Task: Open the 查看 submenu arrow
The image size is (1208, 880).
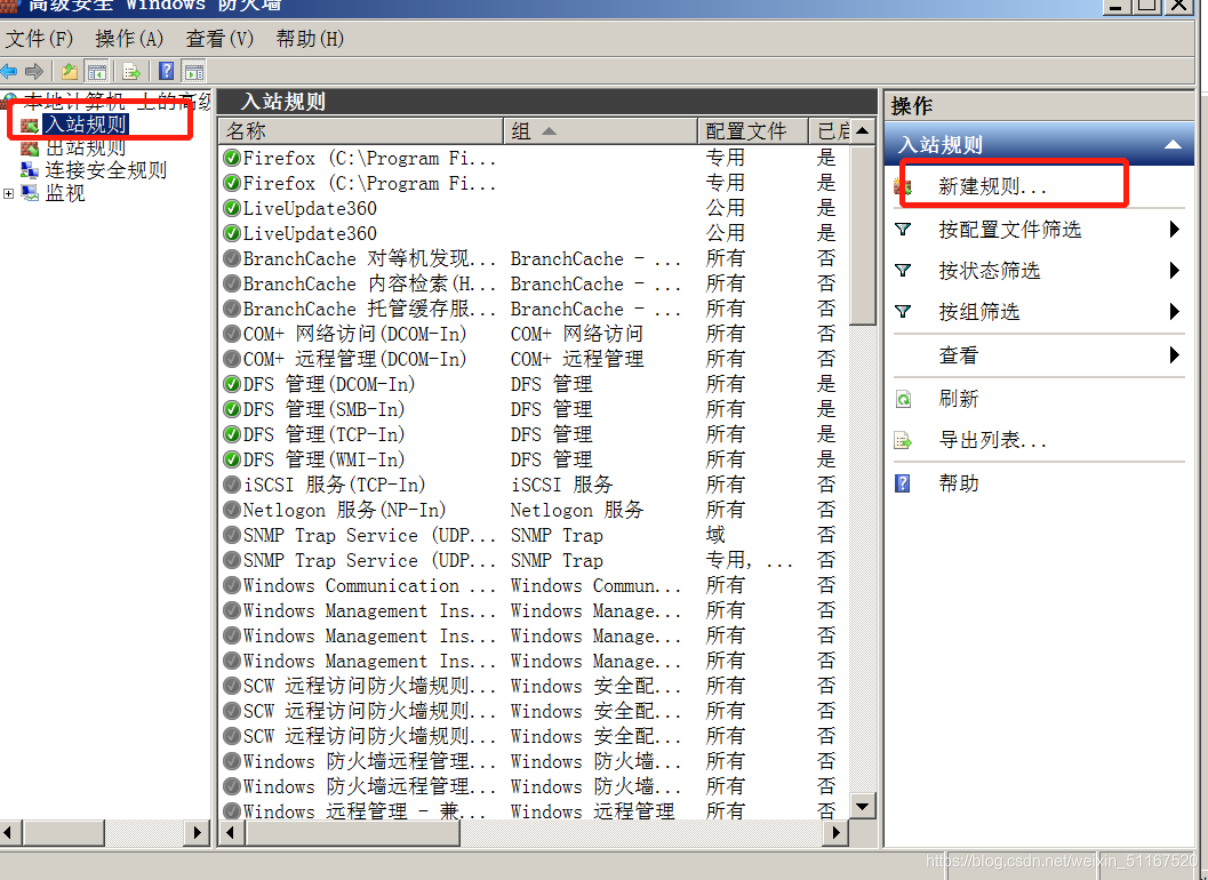Action: [x=1174, y=355]
